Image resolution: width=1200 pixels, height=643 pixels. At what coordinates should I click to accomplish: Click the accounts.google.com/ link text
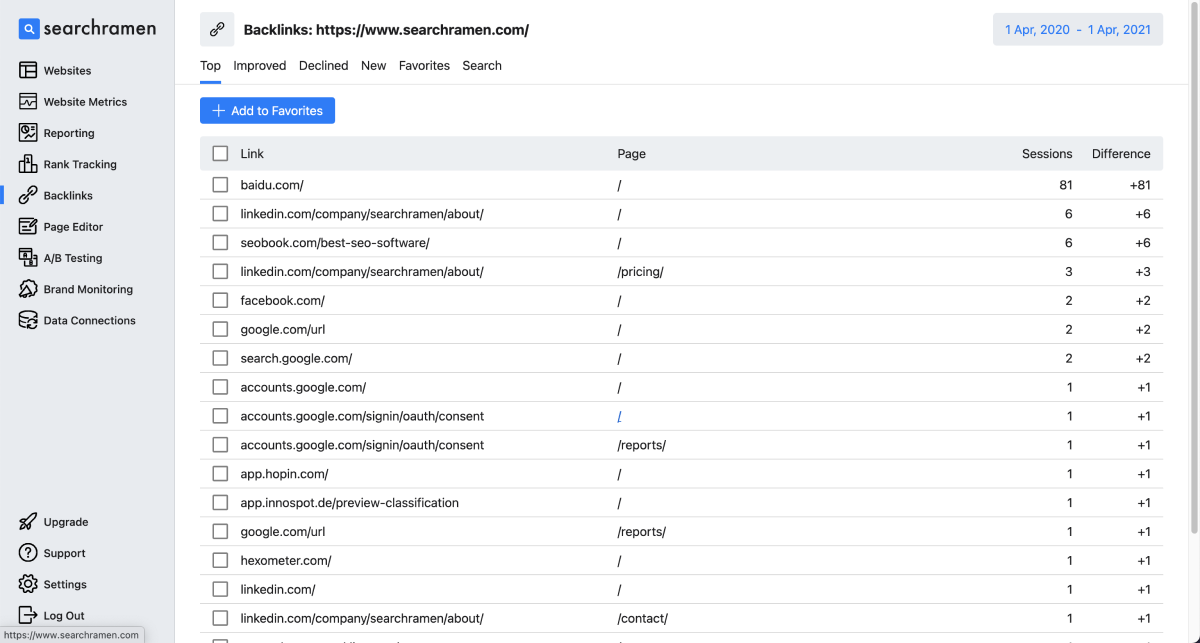[303, 387]
